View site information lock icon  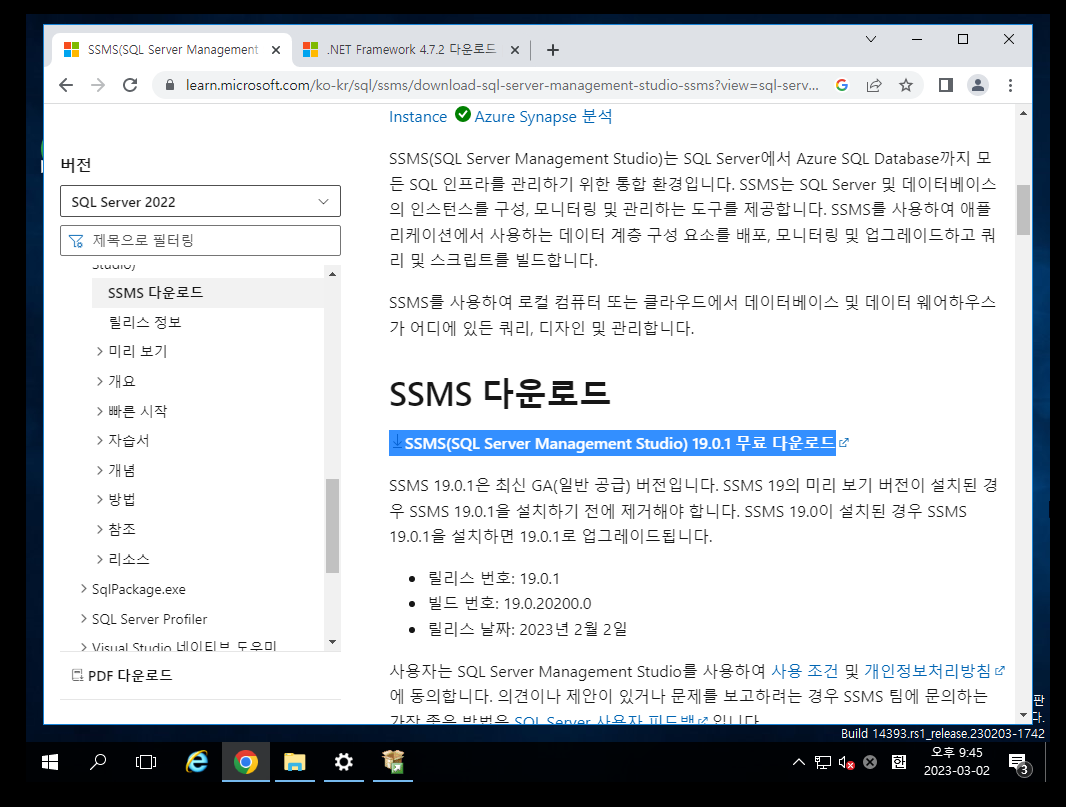(x=170, y=85)
